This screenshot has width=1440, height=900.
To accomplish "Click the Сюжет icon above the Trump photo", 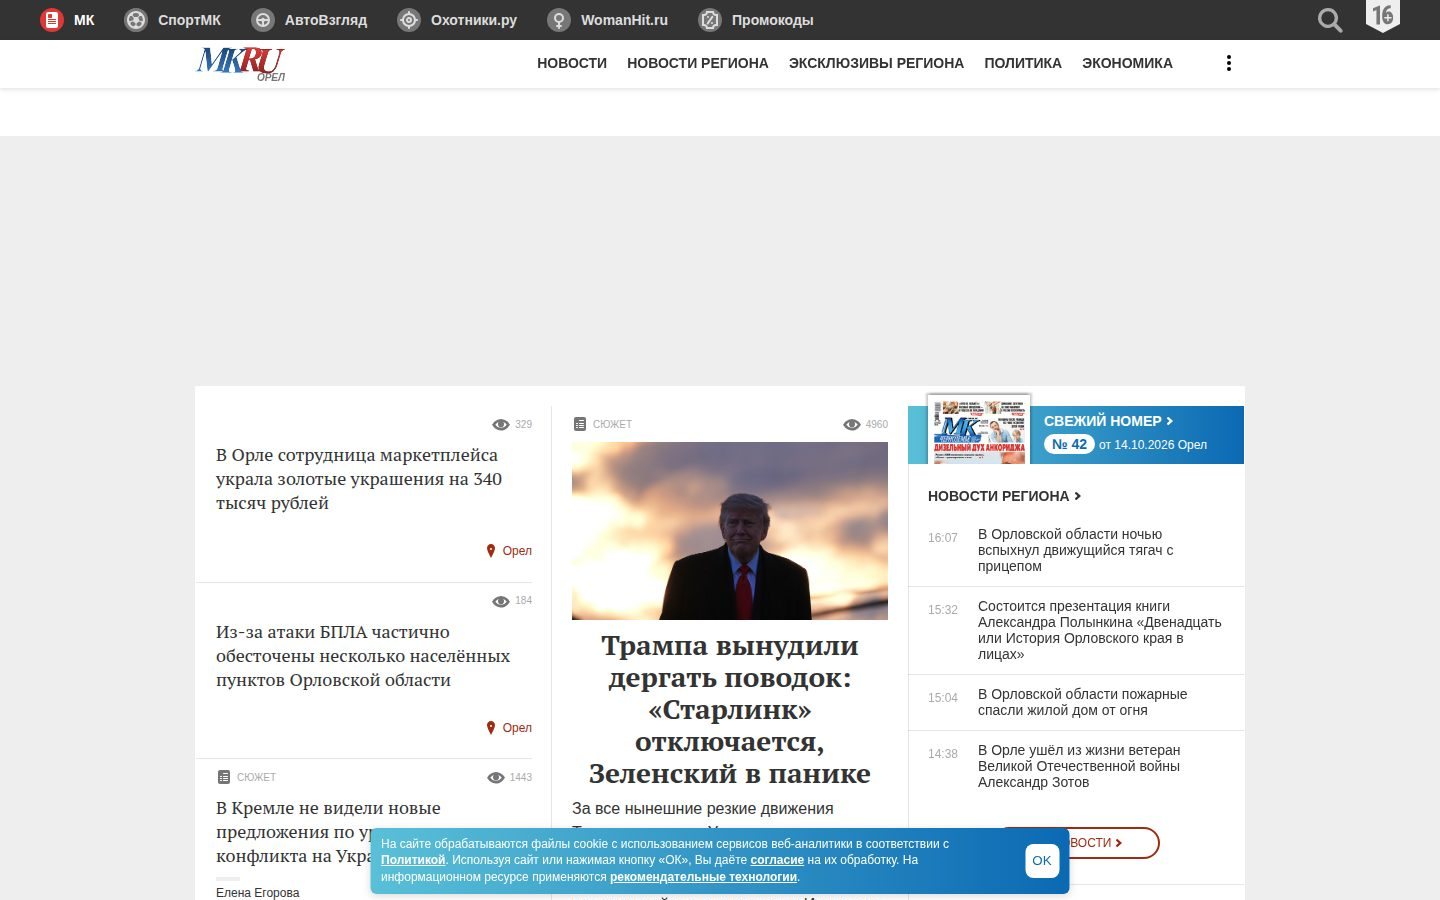I will 580,424.
